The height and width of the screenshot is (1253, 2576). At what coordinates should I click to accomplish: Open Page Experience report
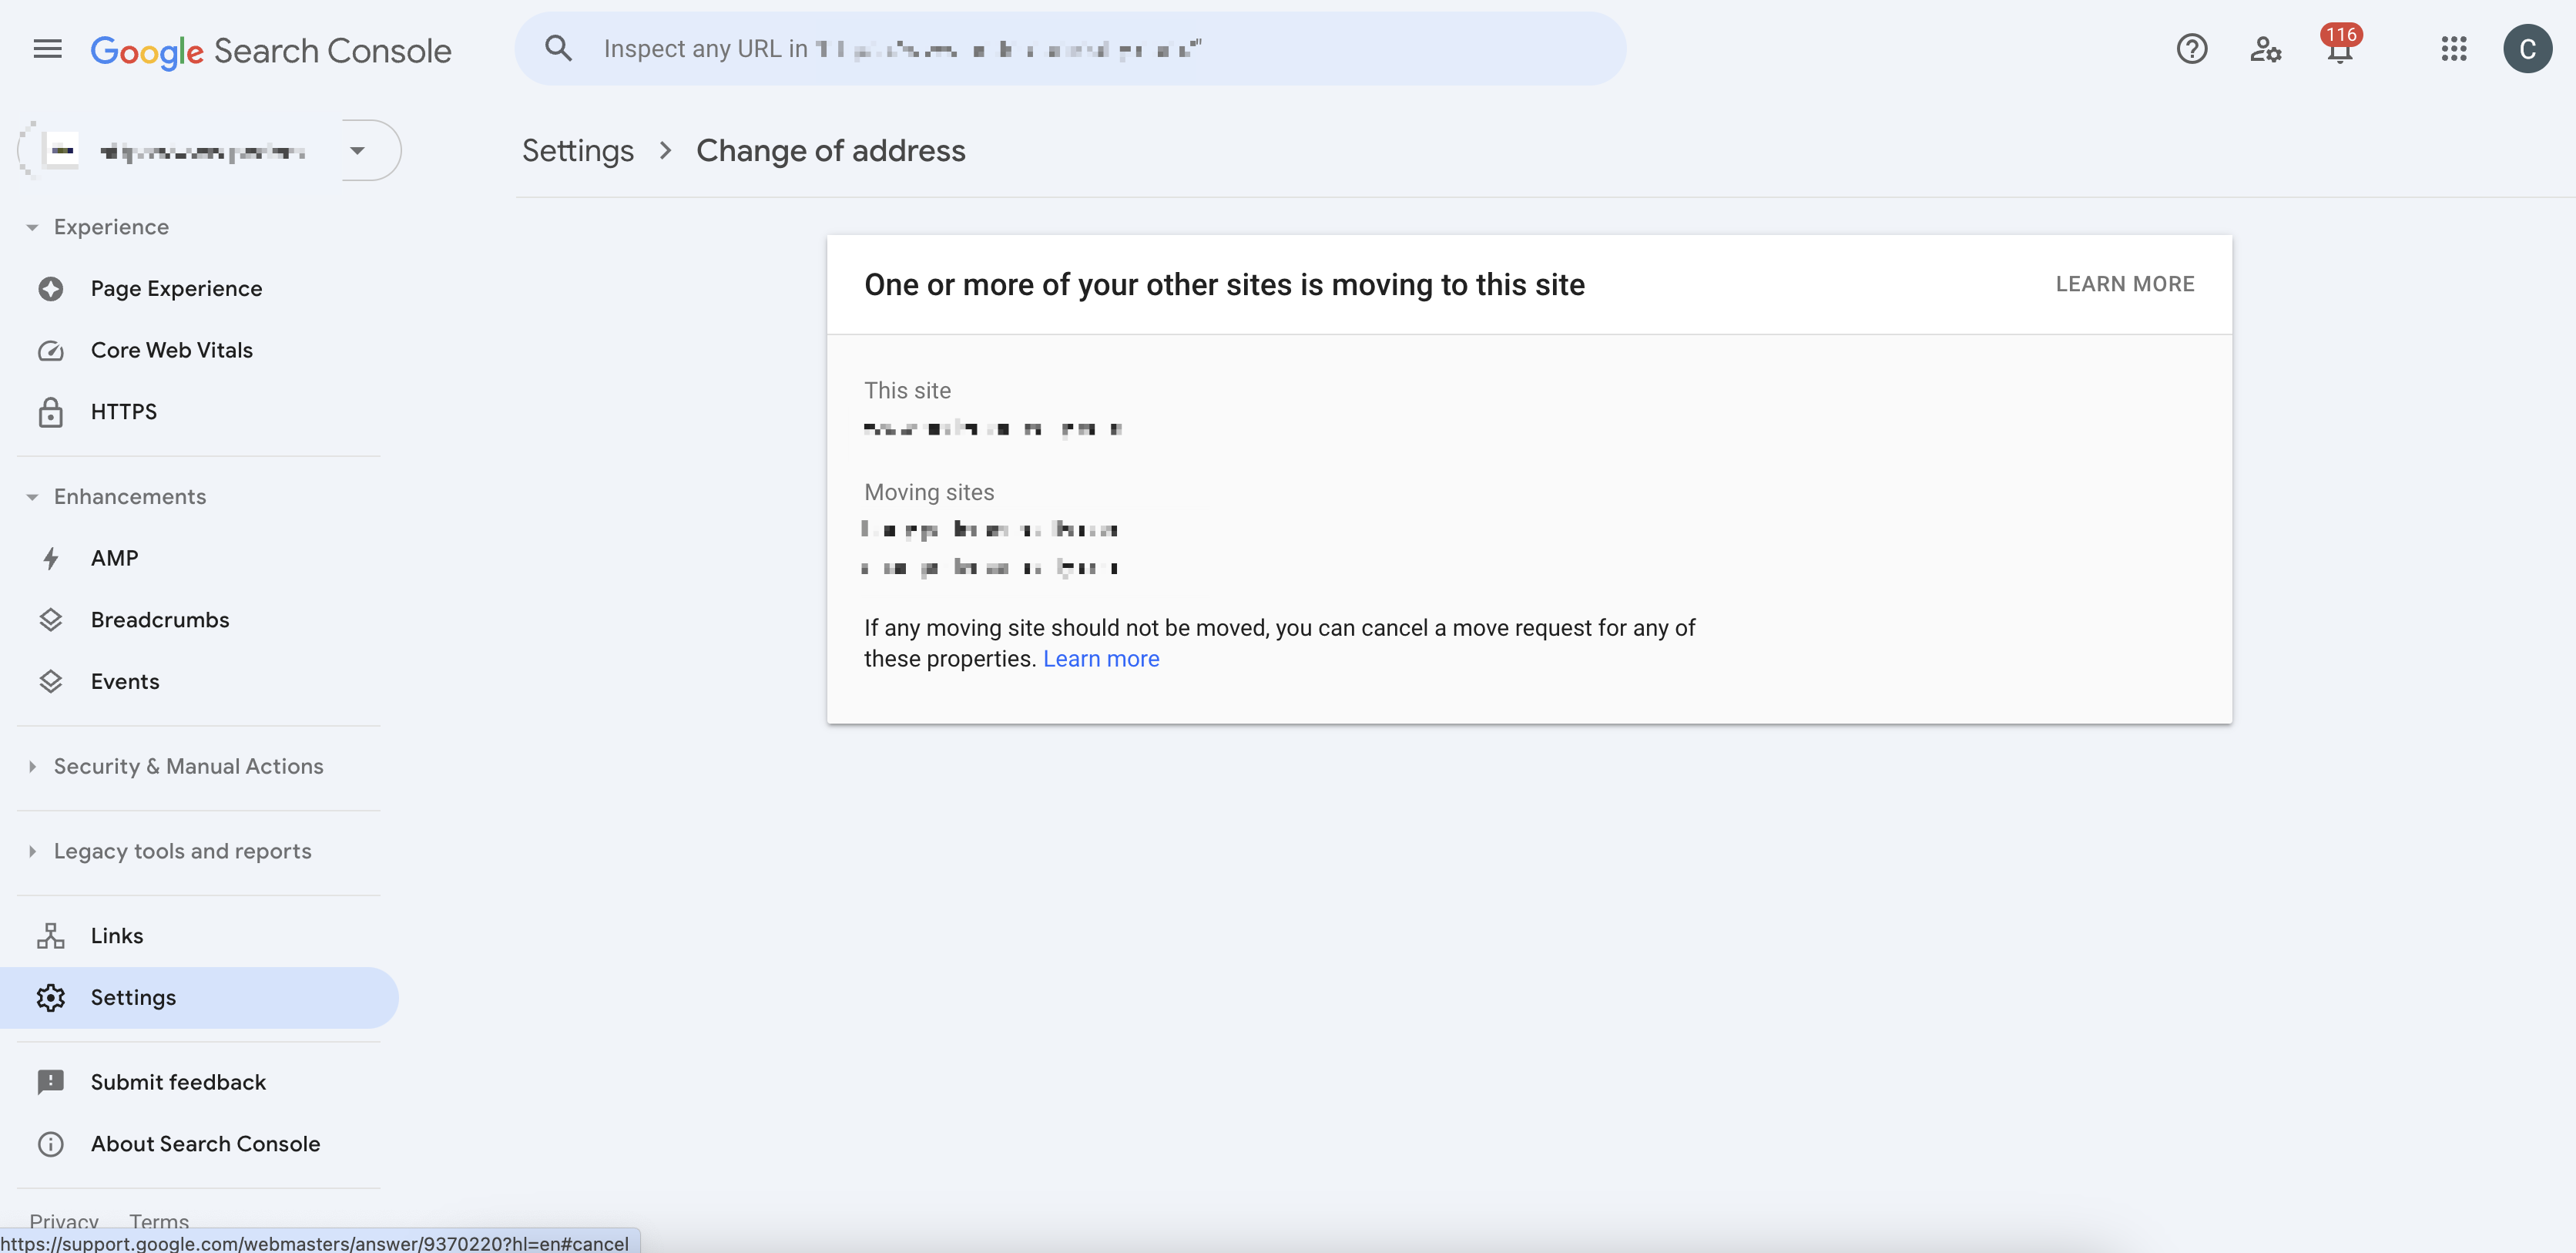pyautogui.click(x=176, y=289)
